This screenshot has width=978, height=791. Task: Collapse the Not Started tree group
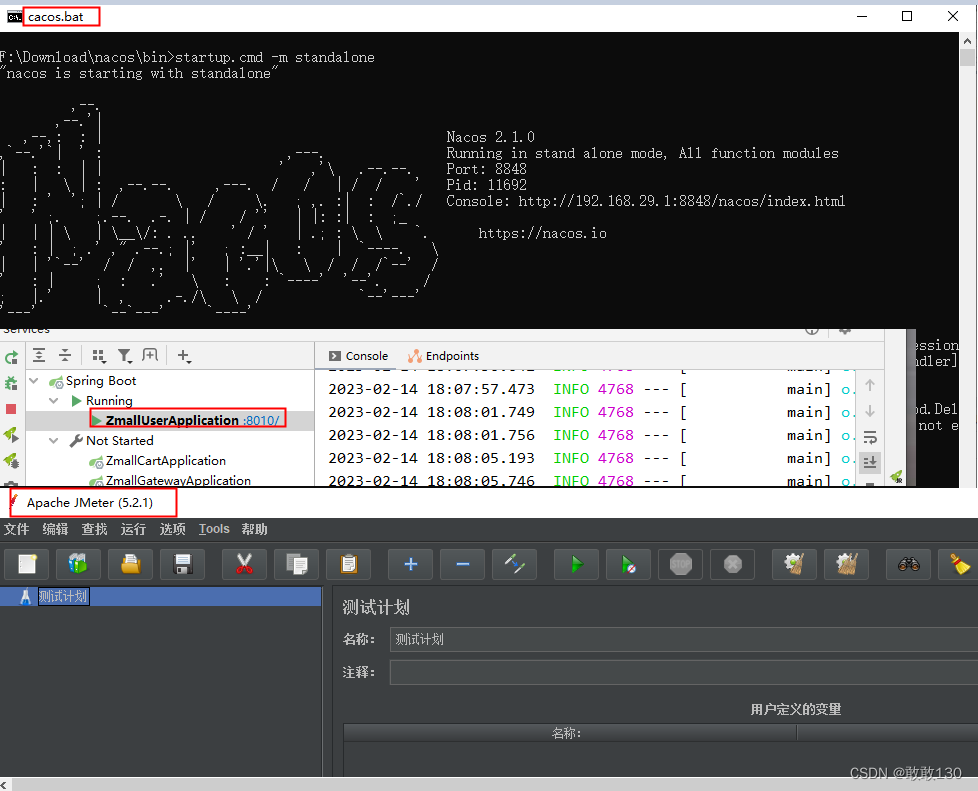pos(54,440)
